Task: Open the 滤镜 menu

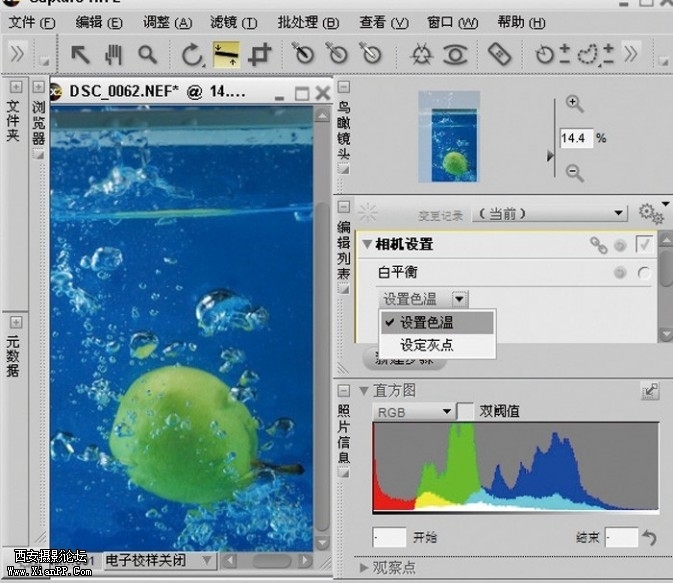Action: pos(234,22)
